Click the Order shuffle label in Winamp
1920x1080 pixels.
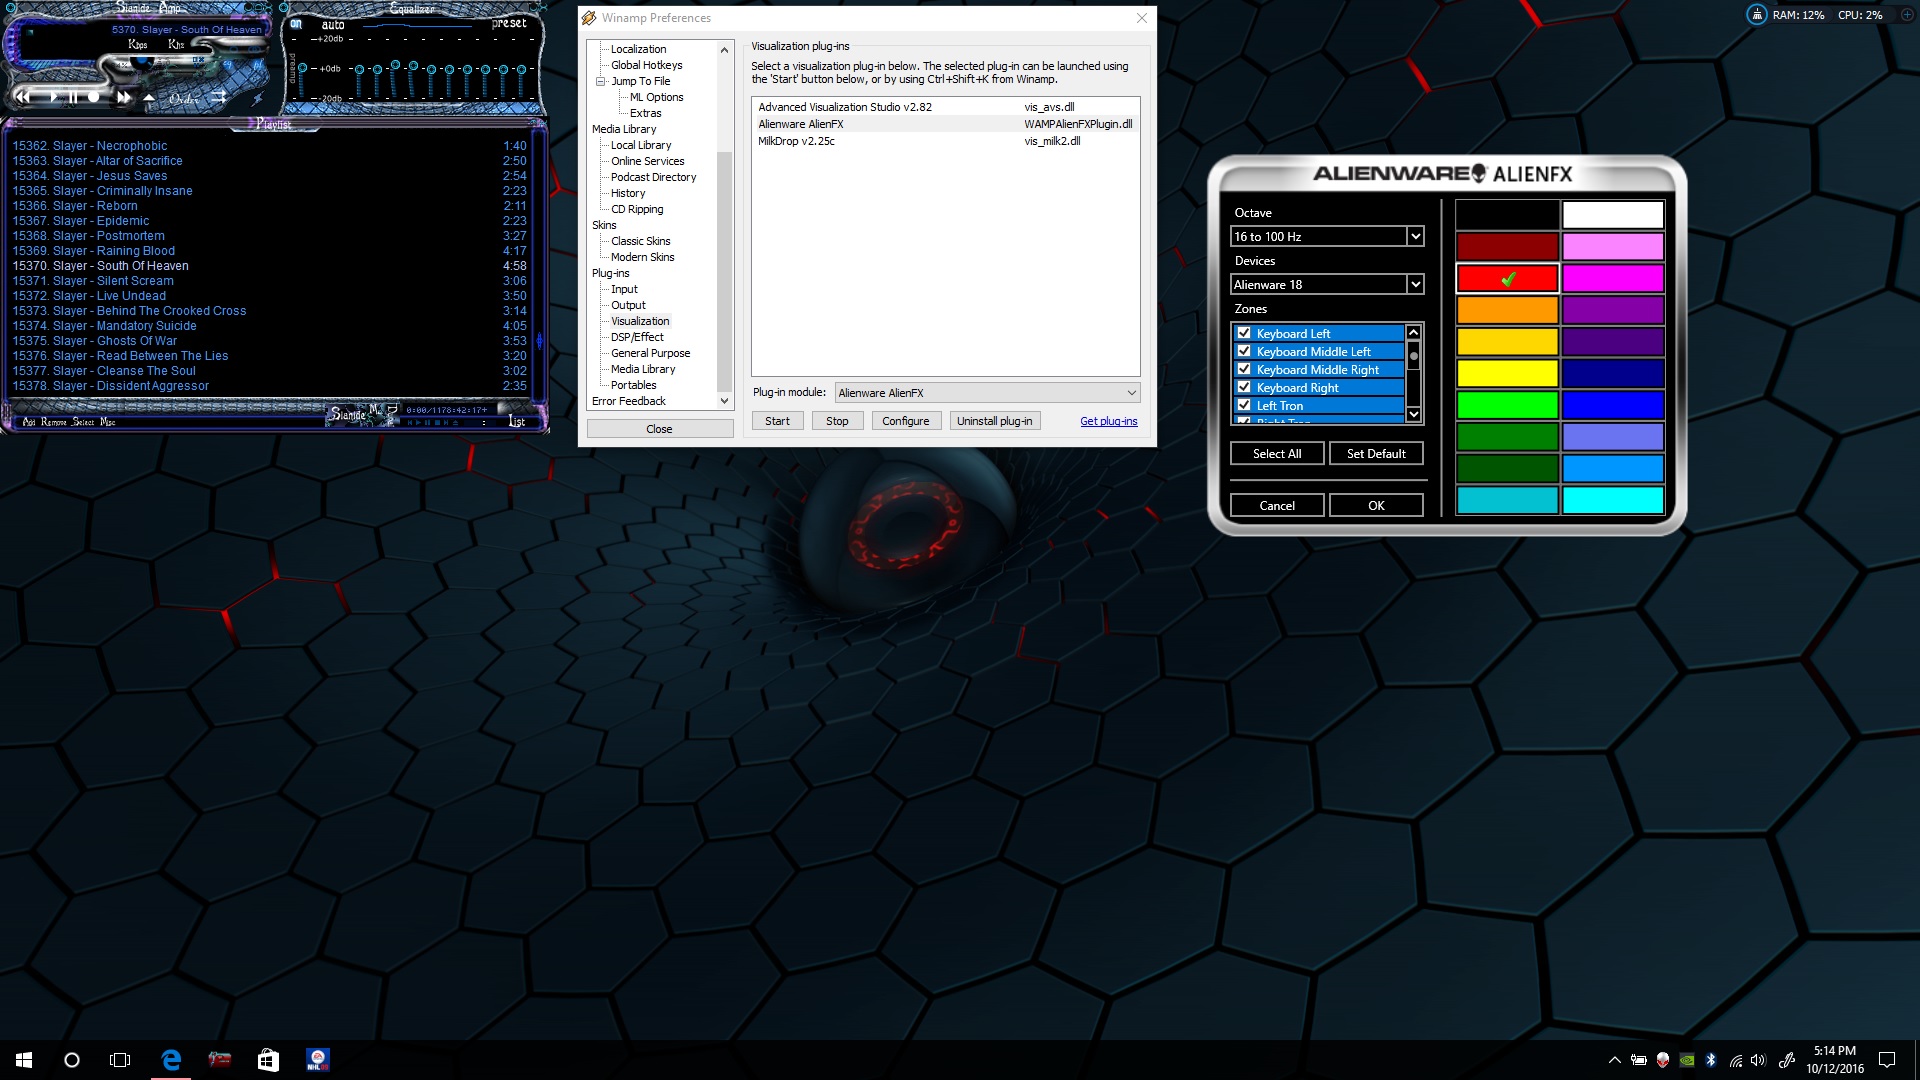click(184, 98)
